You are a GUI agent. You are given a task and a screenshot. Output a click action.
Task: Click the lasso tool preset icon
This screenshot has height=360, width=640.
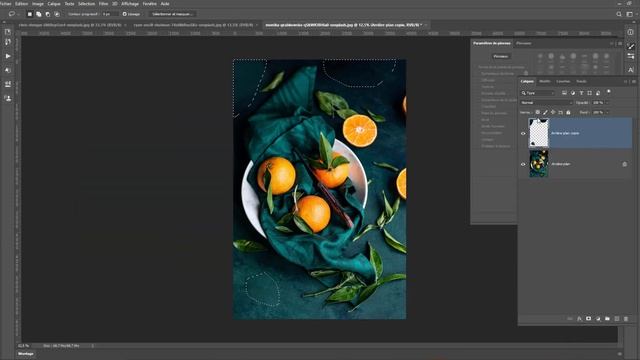click(11, 14)
